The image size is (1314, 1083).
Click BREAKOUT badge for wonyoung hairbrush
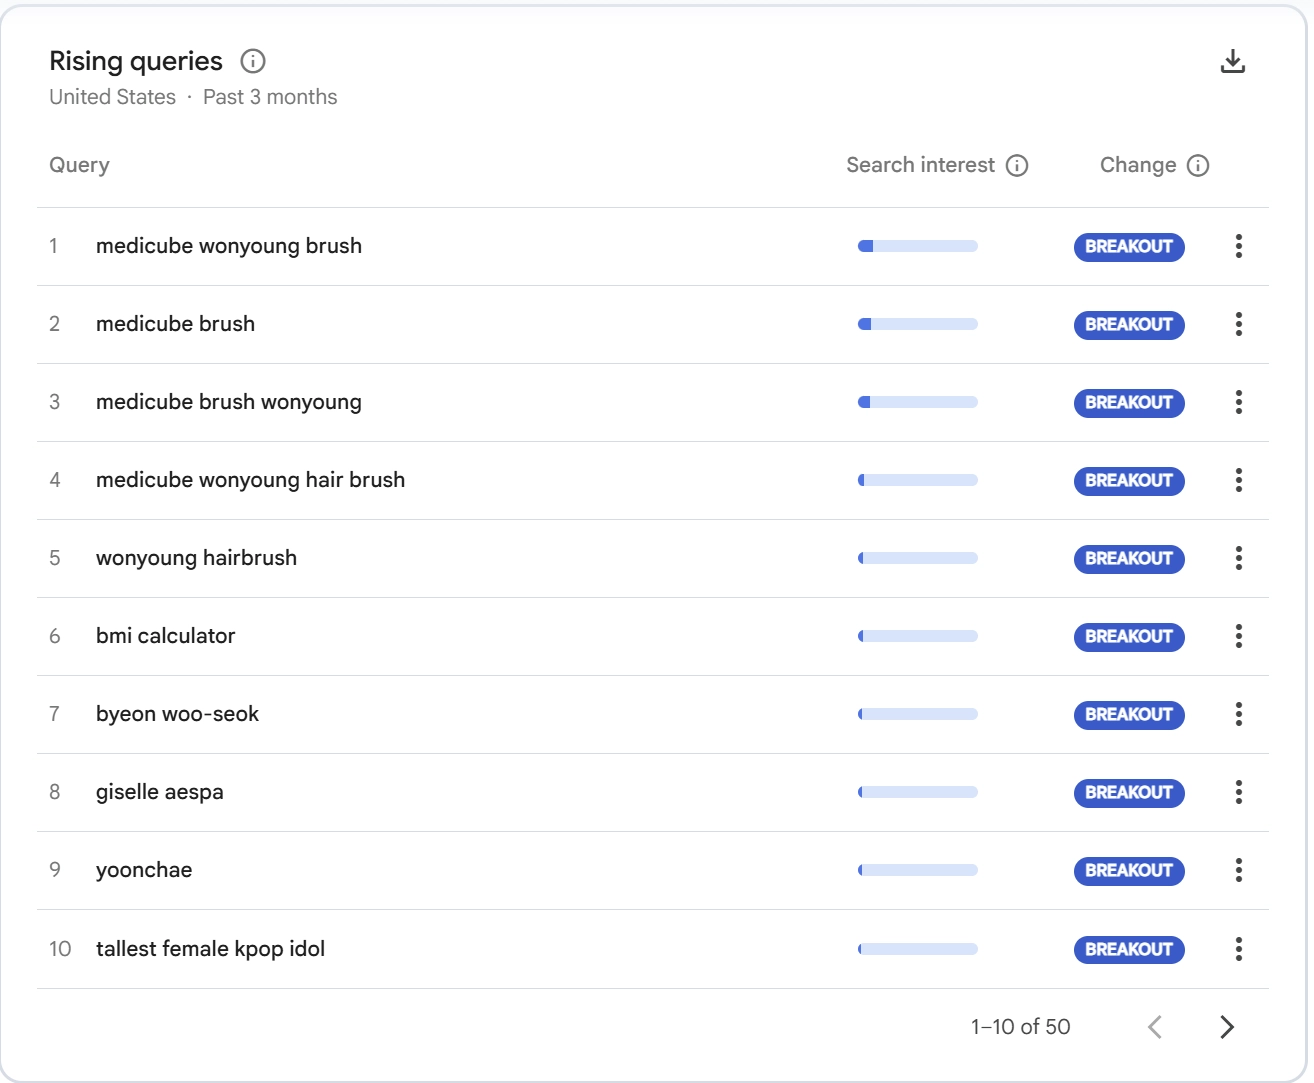(1129, 559)
